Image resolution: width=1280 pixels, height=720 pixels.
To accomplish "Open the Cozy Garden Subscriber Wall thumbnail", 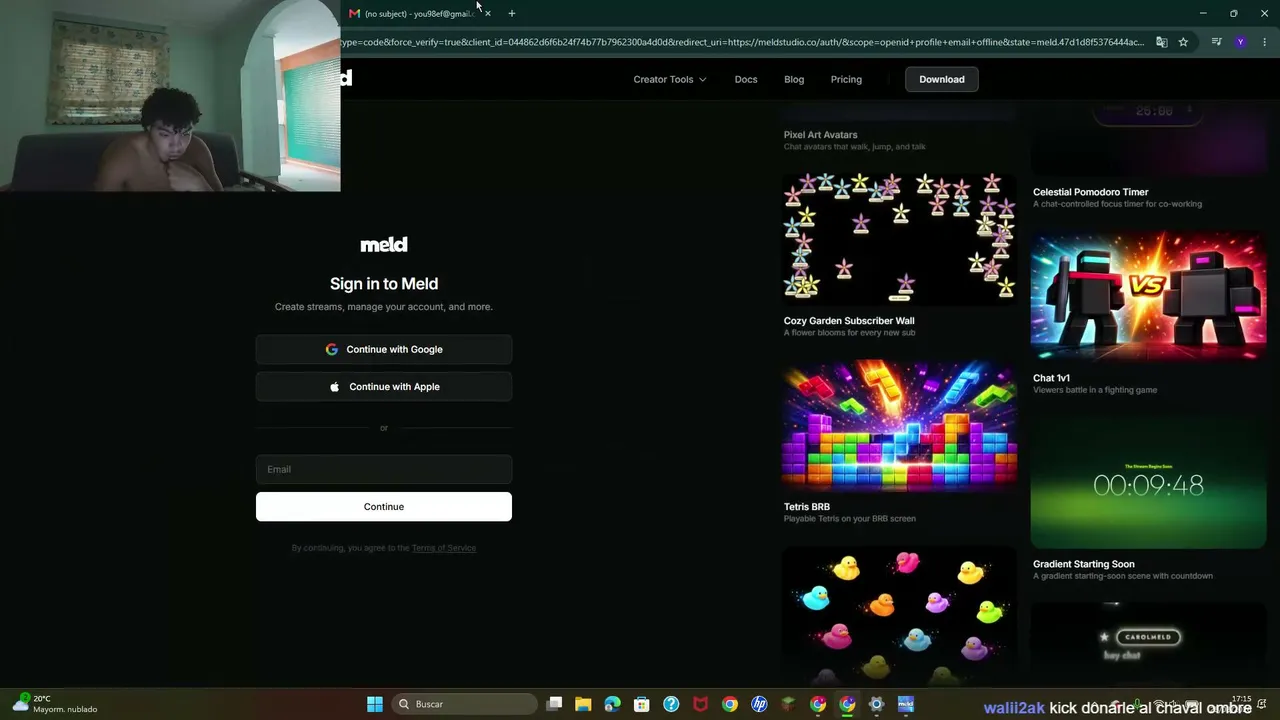I will [x=899, y=238].
